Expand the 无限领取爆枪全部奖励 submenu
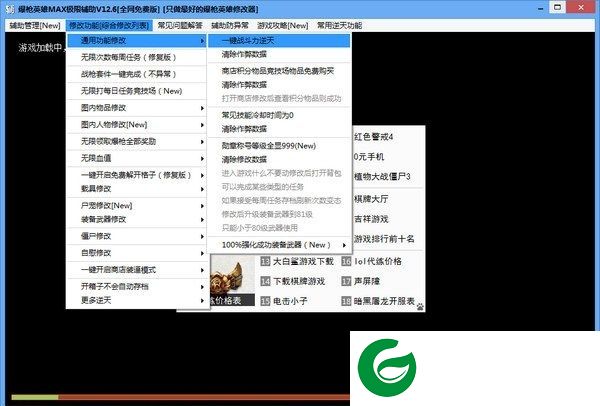Image resolution: width=600 pixels, height=406 pixels. point(137,142)
